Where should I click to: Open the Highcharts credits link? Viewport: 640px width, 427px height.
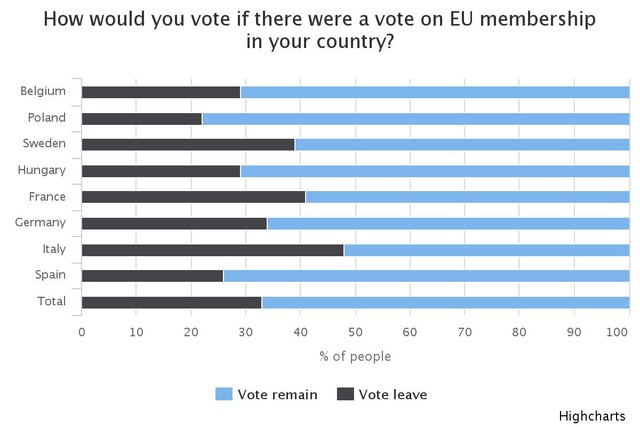tap(594, 415)
